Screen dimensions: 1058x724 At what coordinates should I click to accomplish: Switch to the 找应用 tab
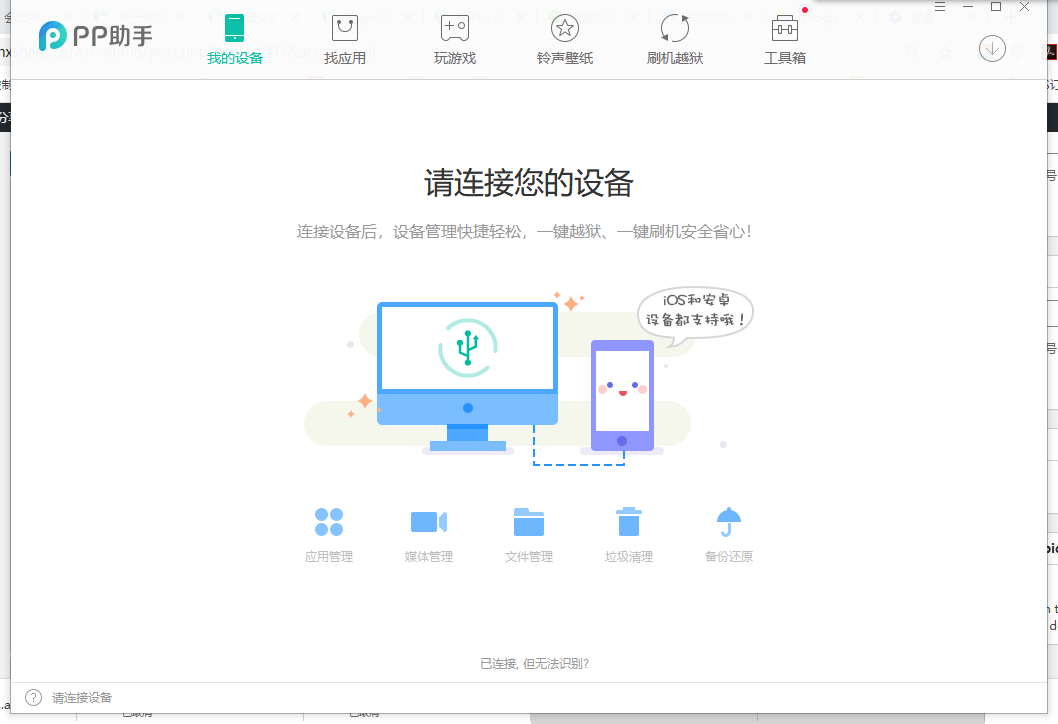pyautogui.click(x=345, y=40)
